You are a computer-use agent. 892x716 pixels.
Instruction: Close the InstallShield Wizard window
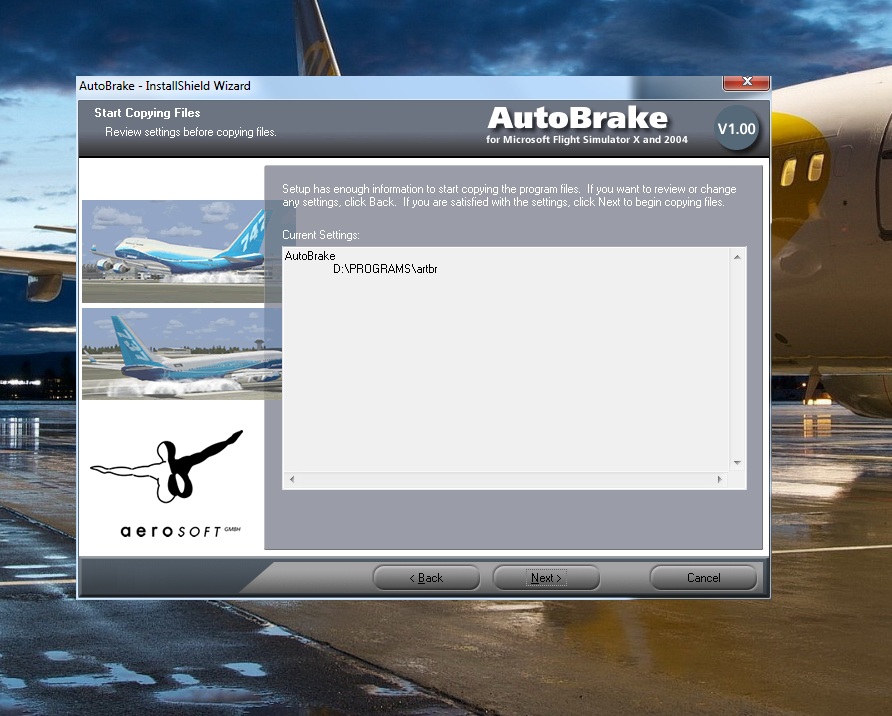[746, 82]
